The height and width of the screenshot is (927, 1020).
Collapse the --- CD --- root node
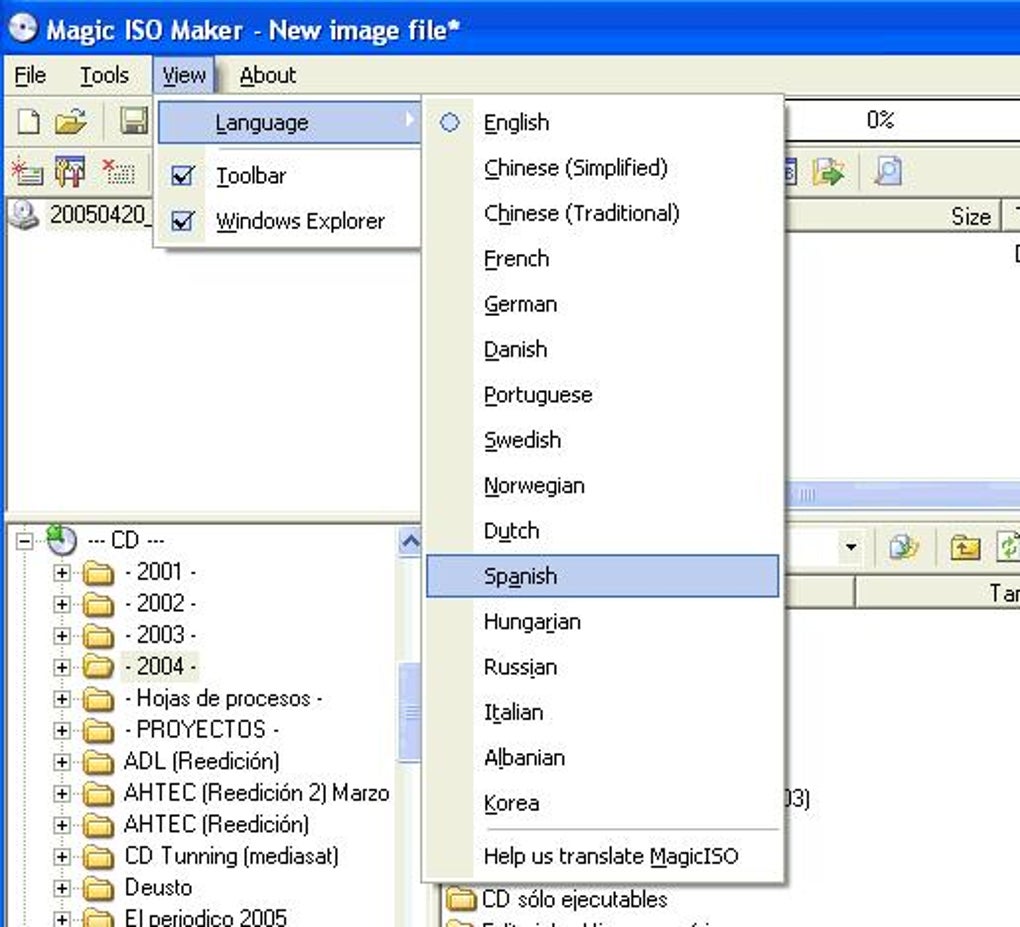point(24,541)
